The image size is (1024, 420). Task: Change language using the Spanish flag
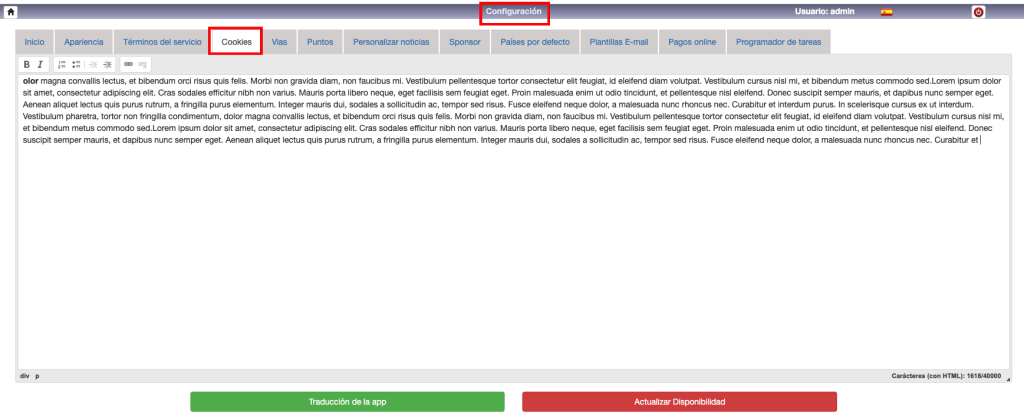pyautogui.click(x=886, y=12)
